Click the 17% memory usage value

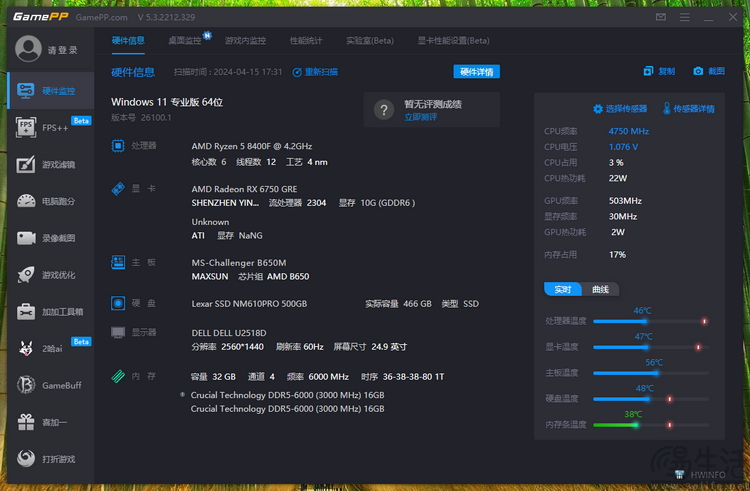click(x=617, y=255)
